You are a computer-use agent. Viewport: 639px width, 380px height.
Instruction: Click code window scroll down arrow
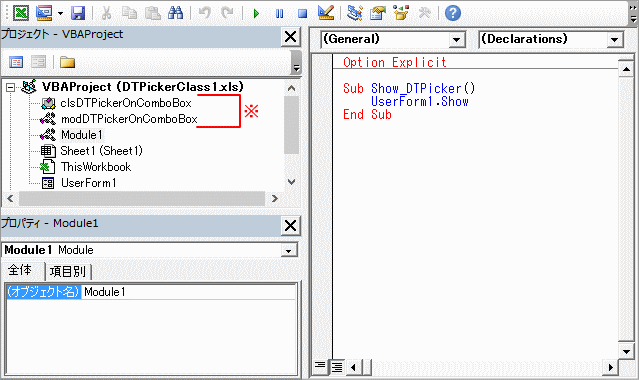tap(626, 351)
